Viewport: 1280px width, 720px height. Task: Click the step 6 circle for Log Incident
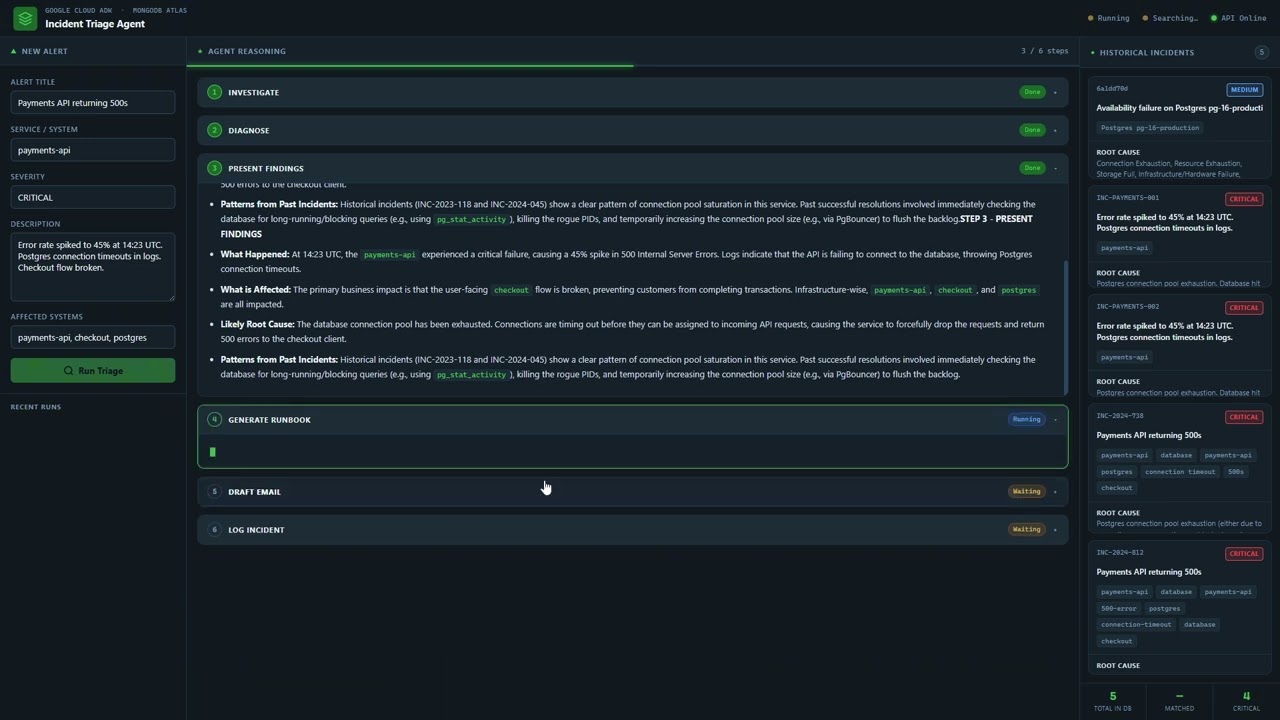coord(214,530)
